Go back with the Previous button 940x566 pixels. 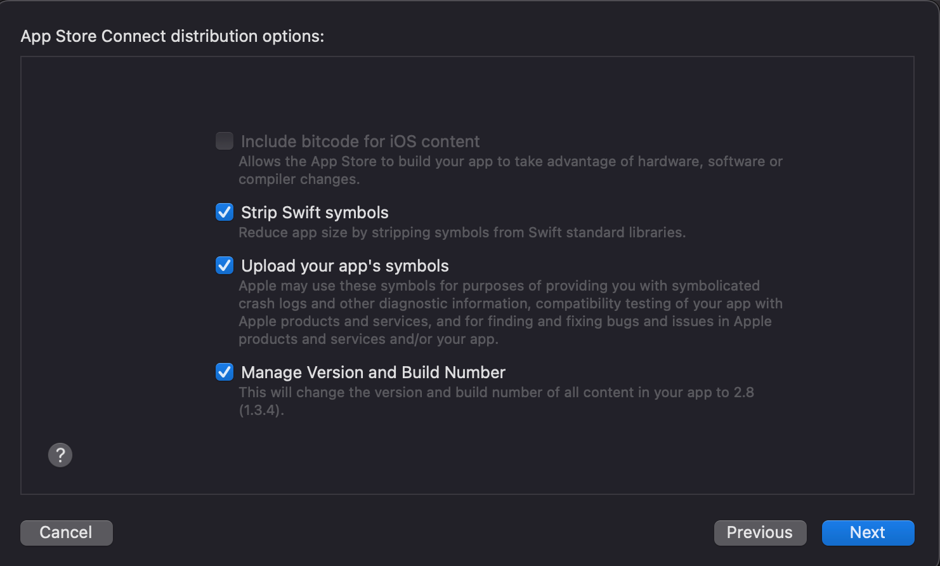pos(759,533)
